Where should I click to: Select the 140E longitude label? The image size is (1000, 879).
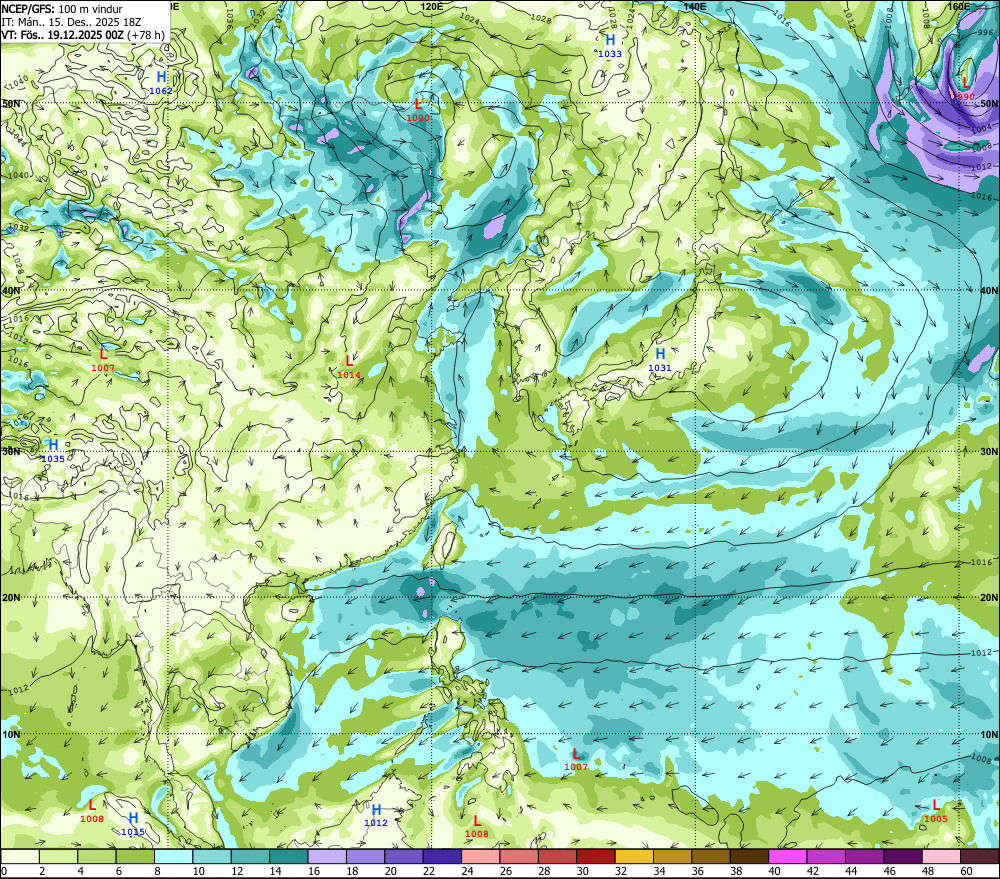[695, 6]
